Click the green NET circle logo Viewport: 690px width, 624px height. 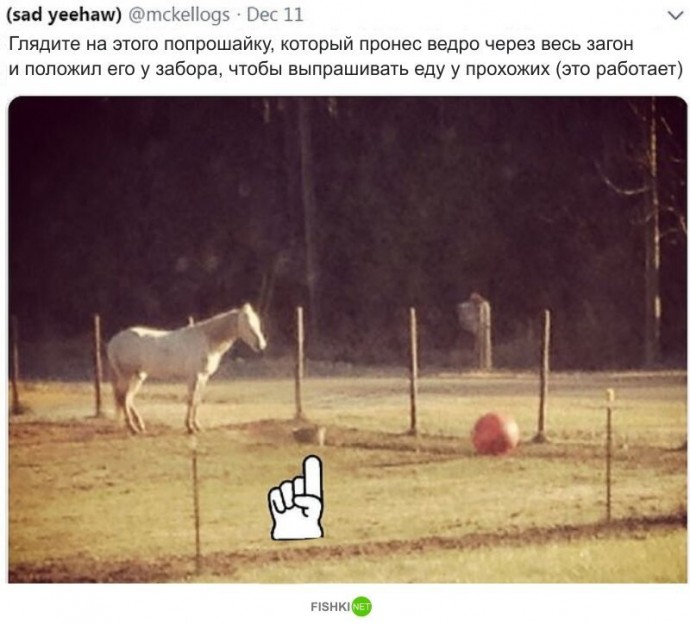[x=362, y=606]
